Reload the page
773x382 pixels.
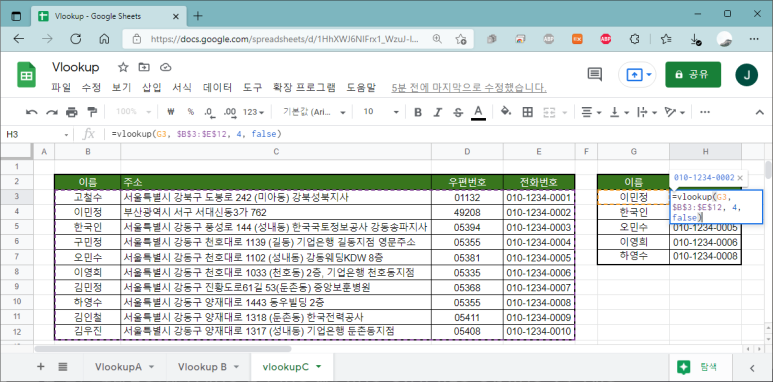tap(75, 39)
